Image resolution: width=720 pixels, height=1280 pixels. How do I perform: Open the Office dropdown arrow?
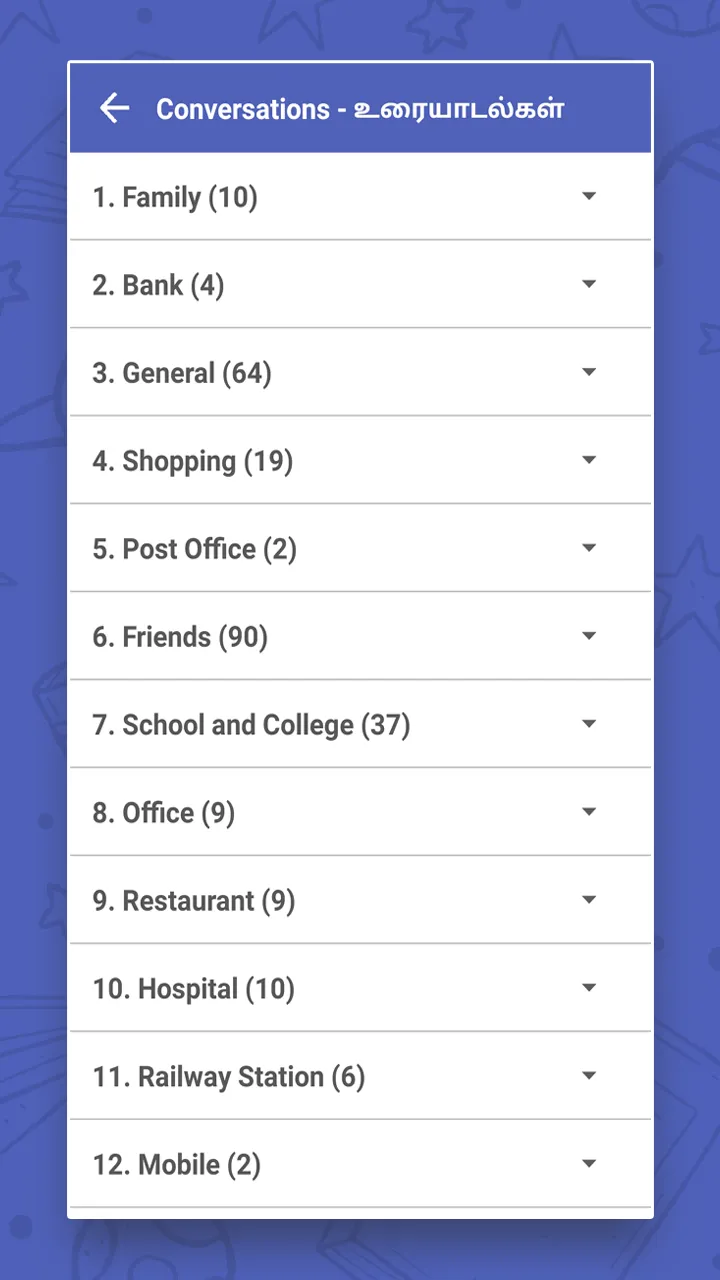[x=589, y=812]
